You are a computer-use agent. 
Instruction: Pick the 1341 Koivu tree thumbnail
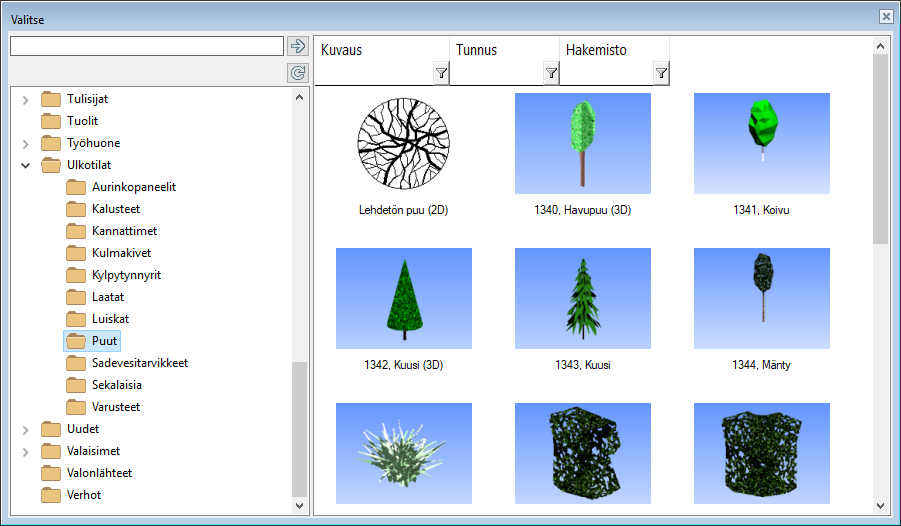click(x=761, y=144)
